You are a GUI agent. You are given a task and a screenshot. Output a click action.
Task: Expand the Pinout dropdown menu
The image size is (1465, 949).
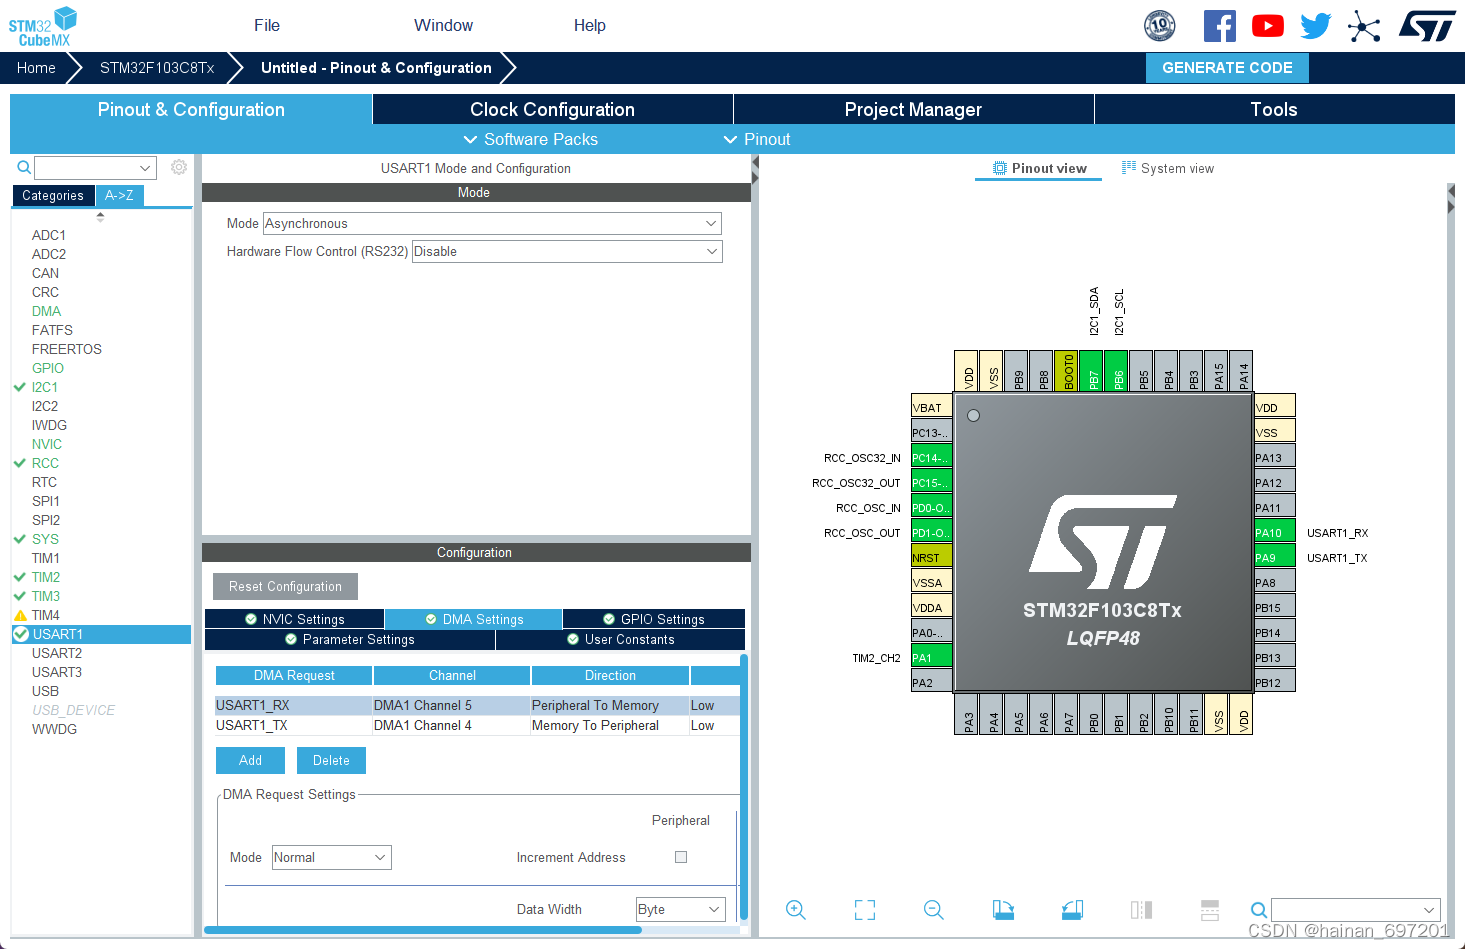[x=757, y=139]
